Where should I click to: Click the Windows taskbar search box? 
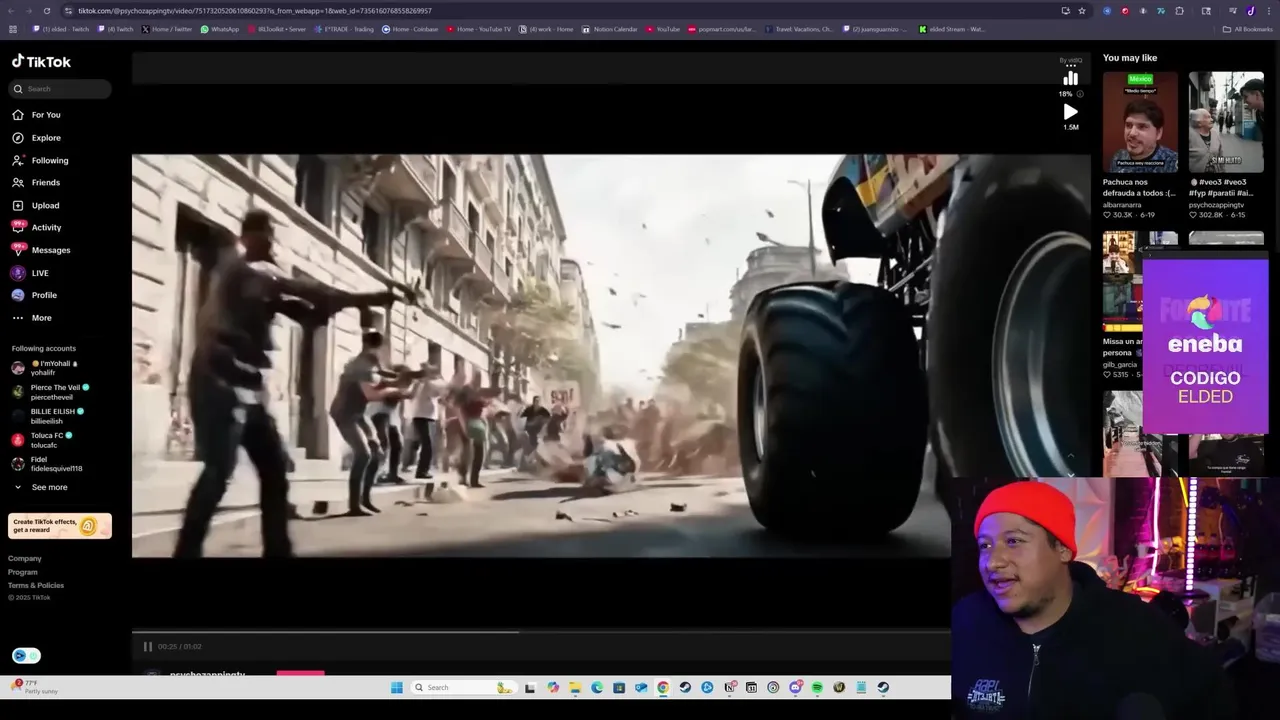[x=462, y=688]
